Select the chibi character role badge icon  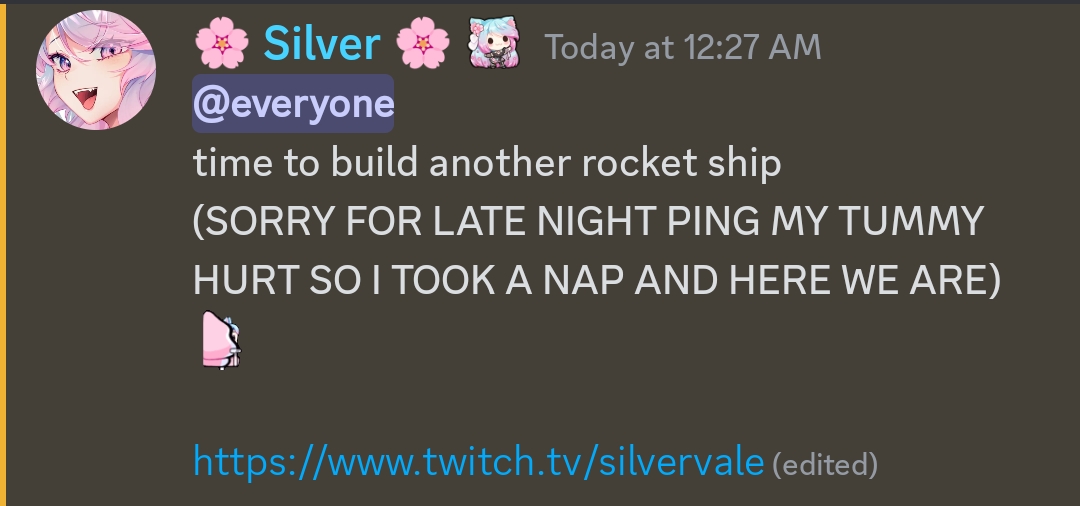coord(493,43)
